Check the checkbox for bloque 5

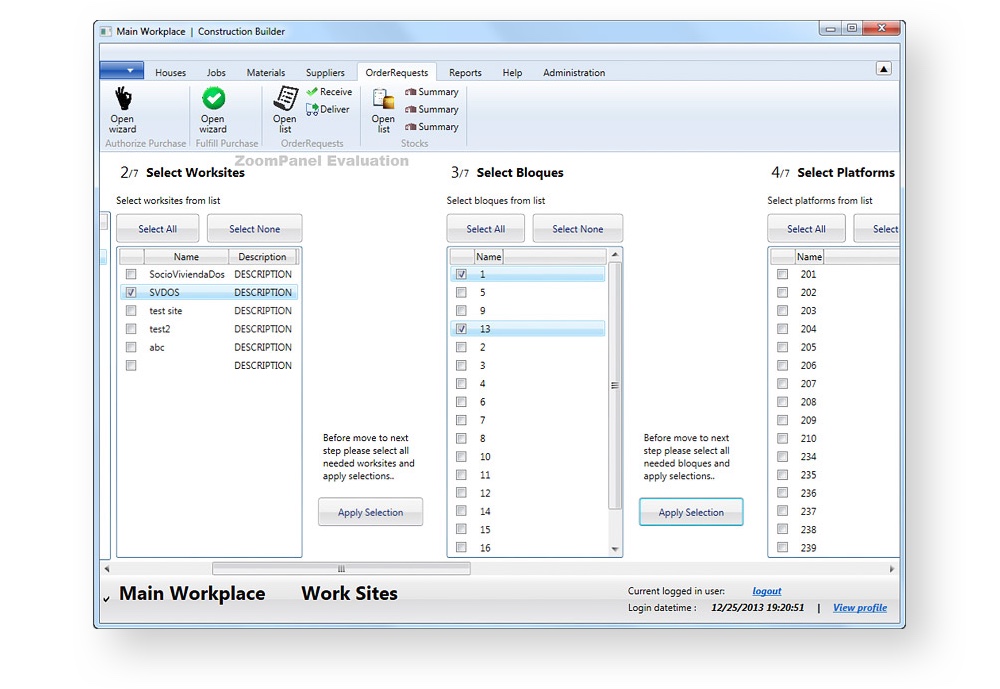(x=461, y=292)
